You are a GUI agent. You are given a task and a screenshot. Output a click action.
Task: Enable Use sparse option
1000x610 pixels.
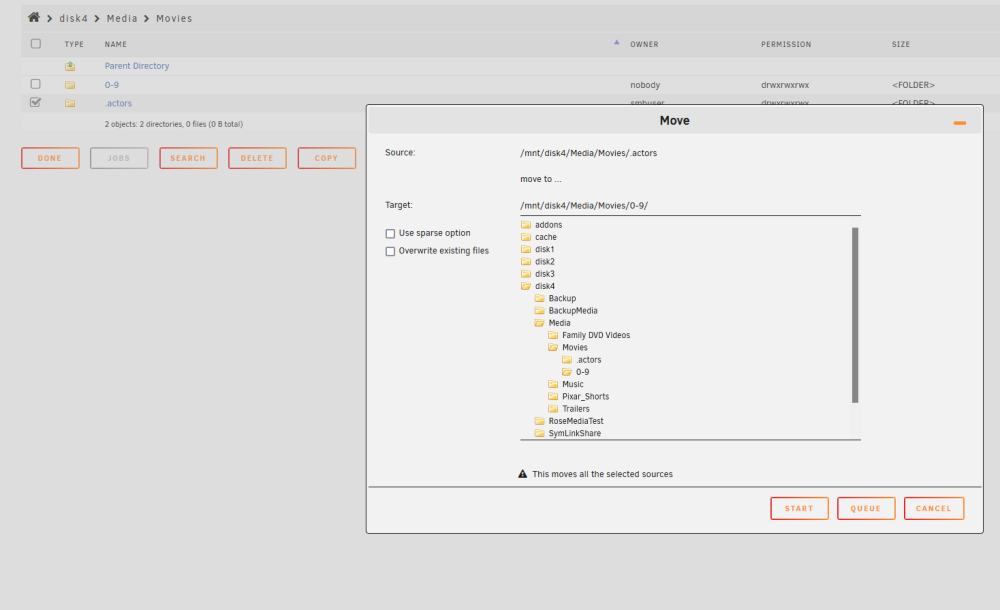(390, 234)
